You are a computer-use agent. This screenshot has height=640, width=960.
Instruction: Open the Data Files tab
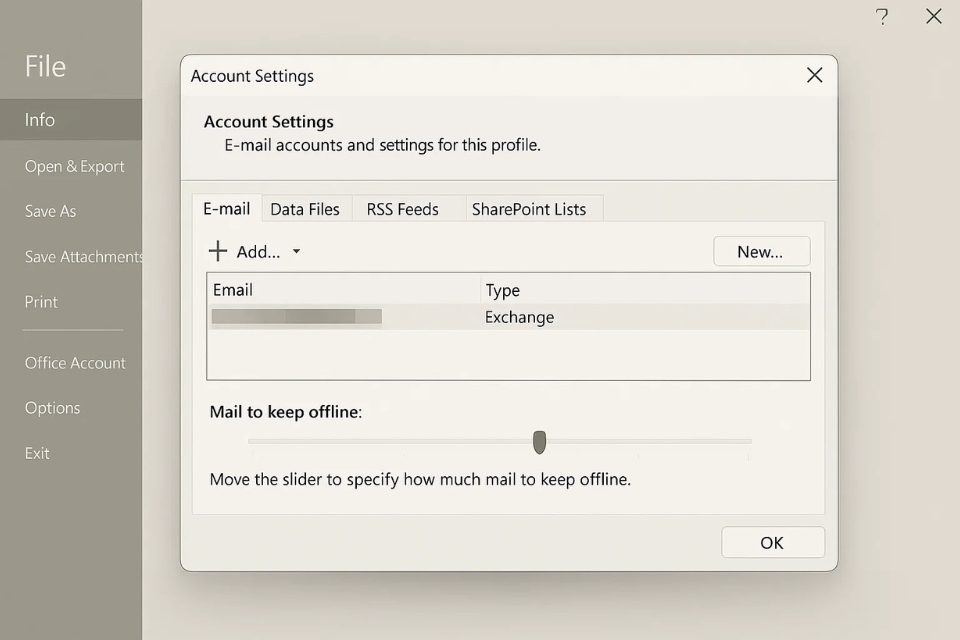(305, 209)
